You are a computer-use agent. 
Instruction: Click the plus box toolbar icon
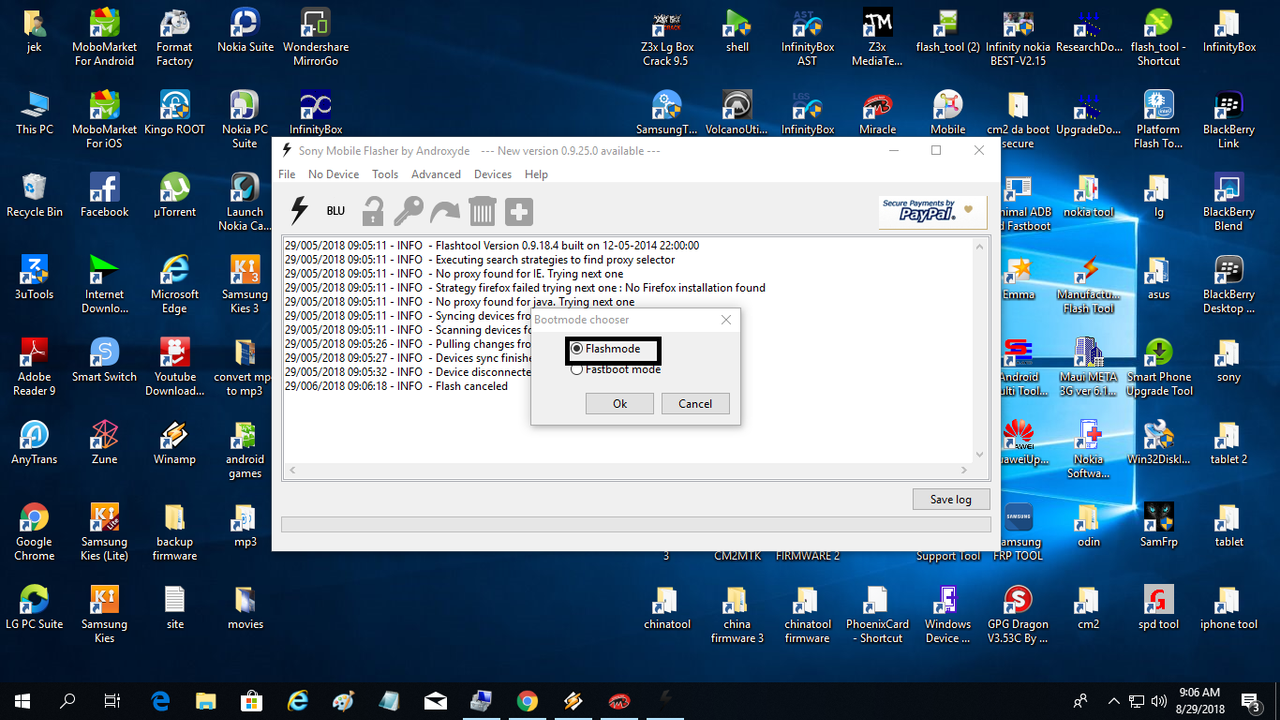click(x=519, y=211)
